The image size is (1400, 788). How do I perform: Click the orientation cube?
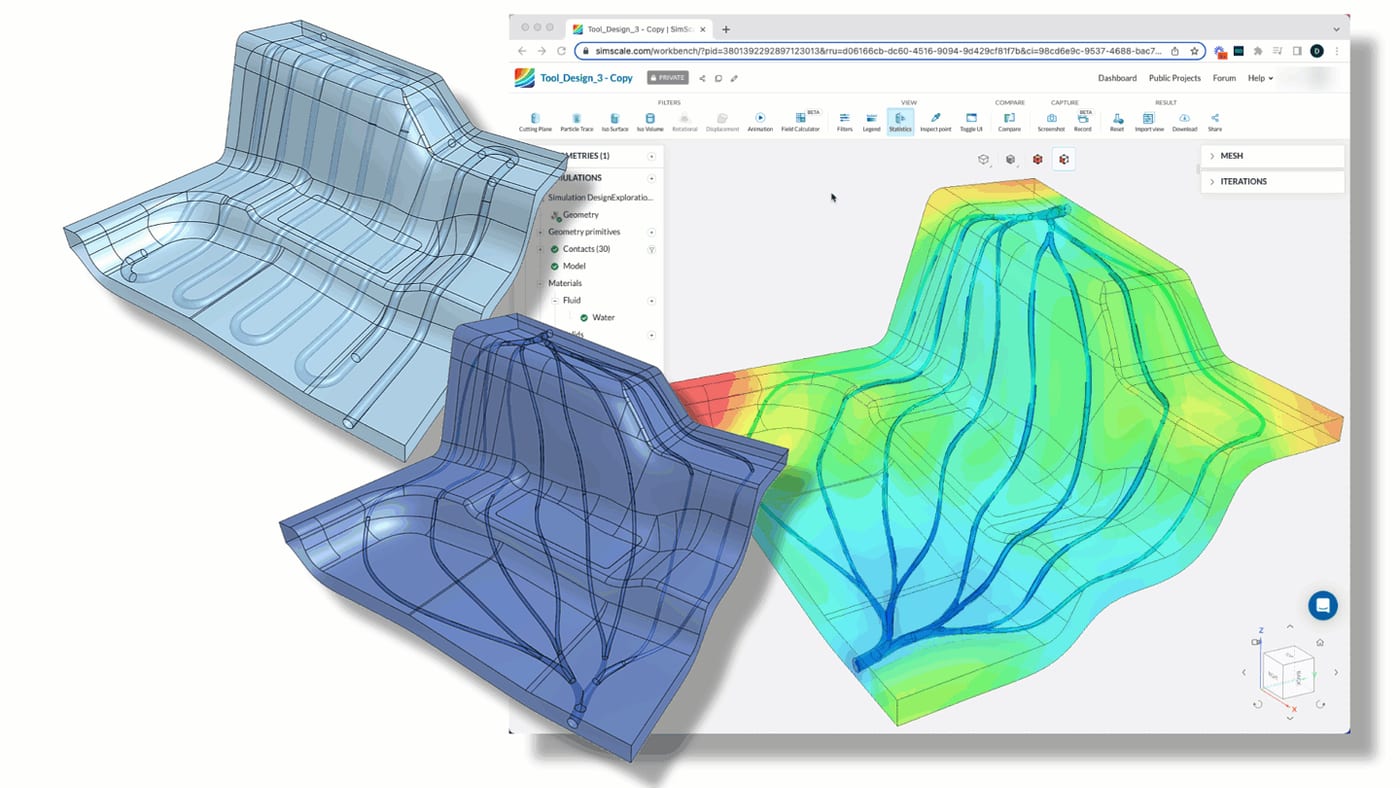pyautogui.click(x=1289, y=673)
